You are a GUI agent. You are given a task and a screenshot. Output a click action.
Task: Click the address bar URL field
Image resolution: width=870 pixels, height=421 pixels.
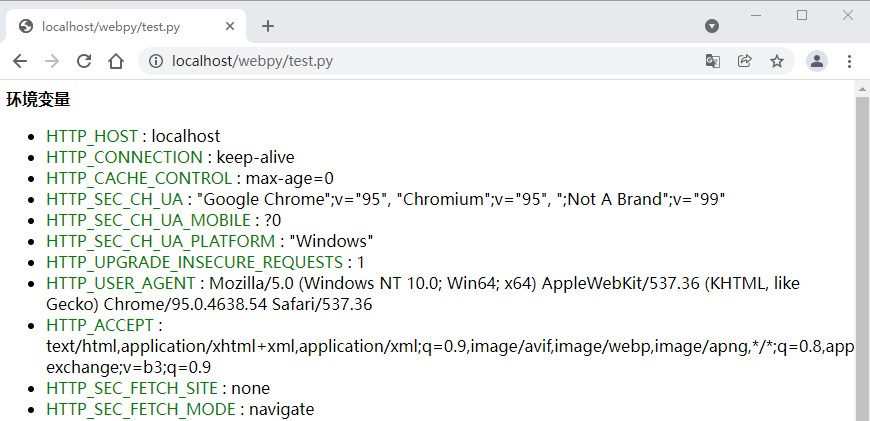coord(420,61)
